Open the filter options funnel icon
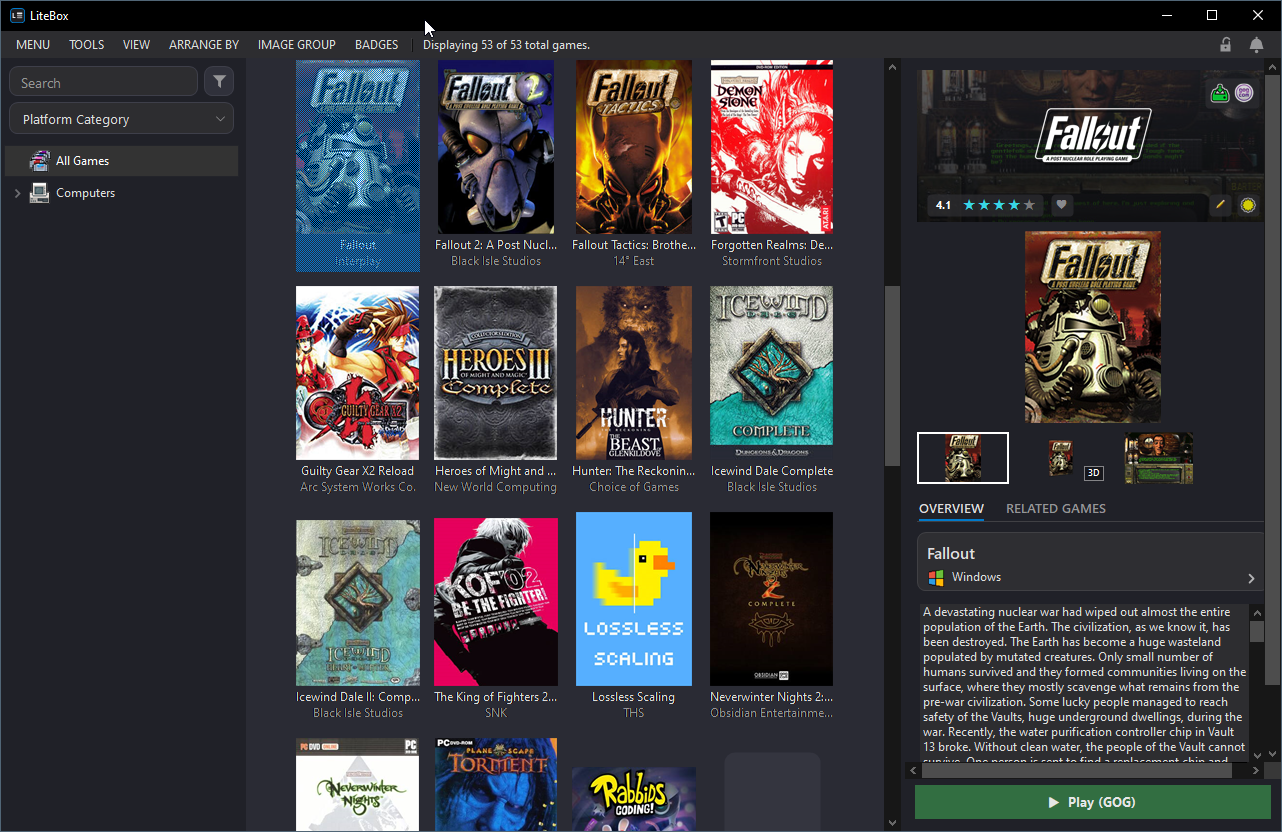The height and width of the screenshot is (832, 1282). pos(219,82)
